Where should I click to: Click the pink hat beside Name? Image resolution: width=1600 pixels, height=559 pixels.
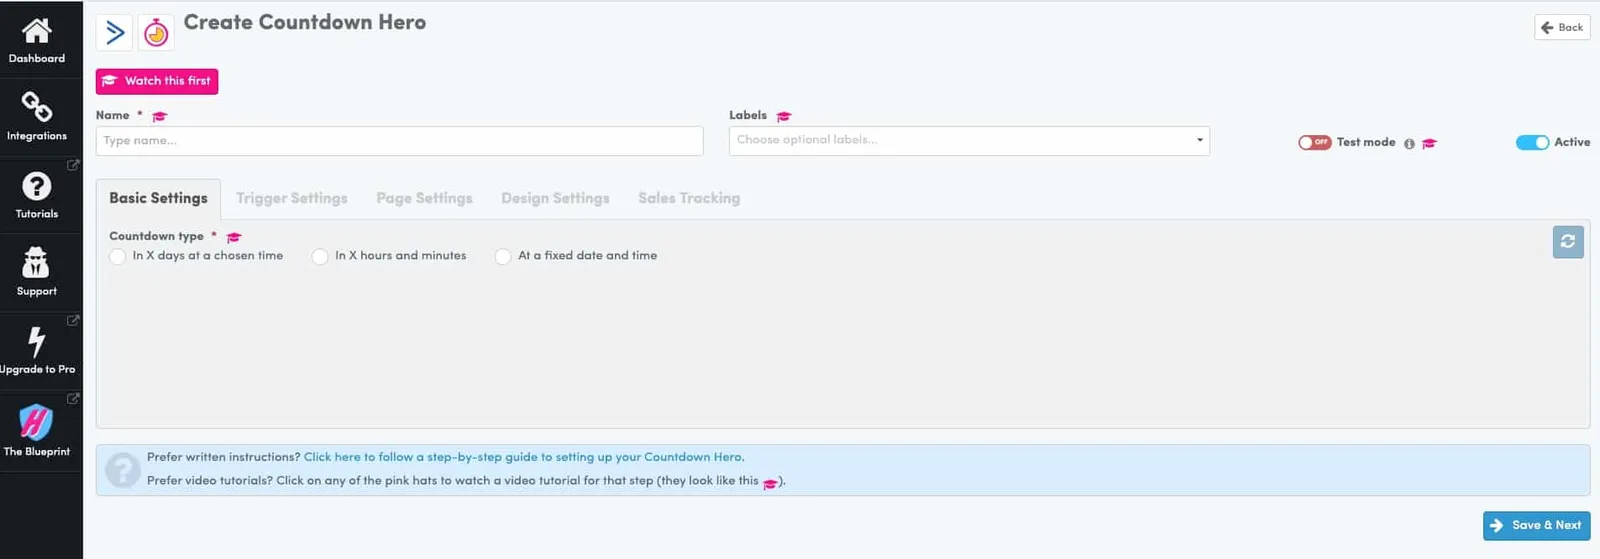point(160,116)
